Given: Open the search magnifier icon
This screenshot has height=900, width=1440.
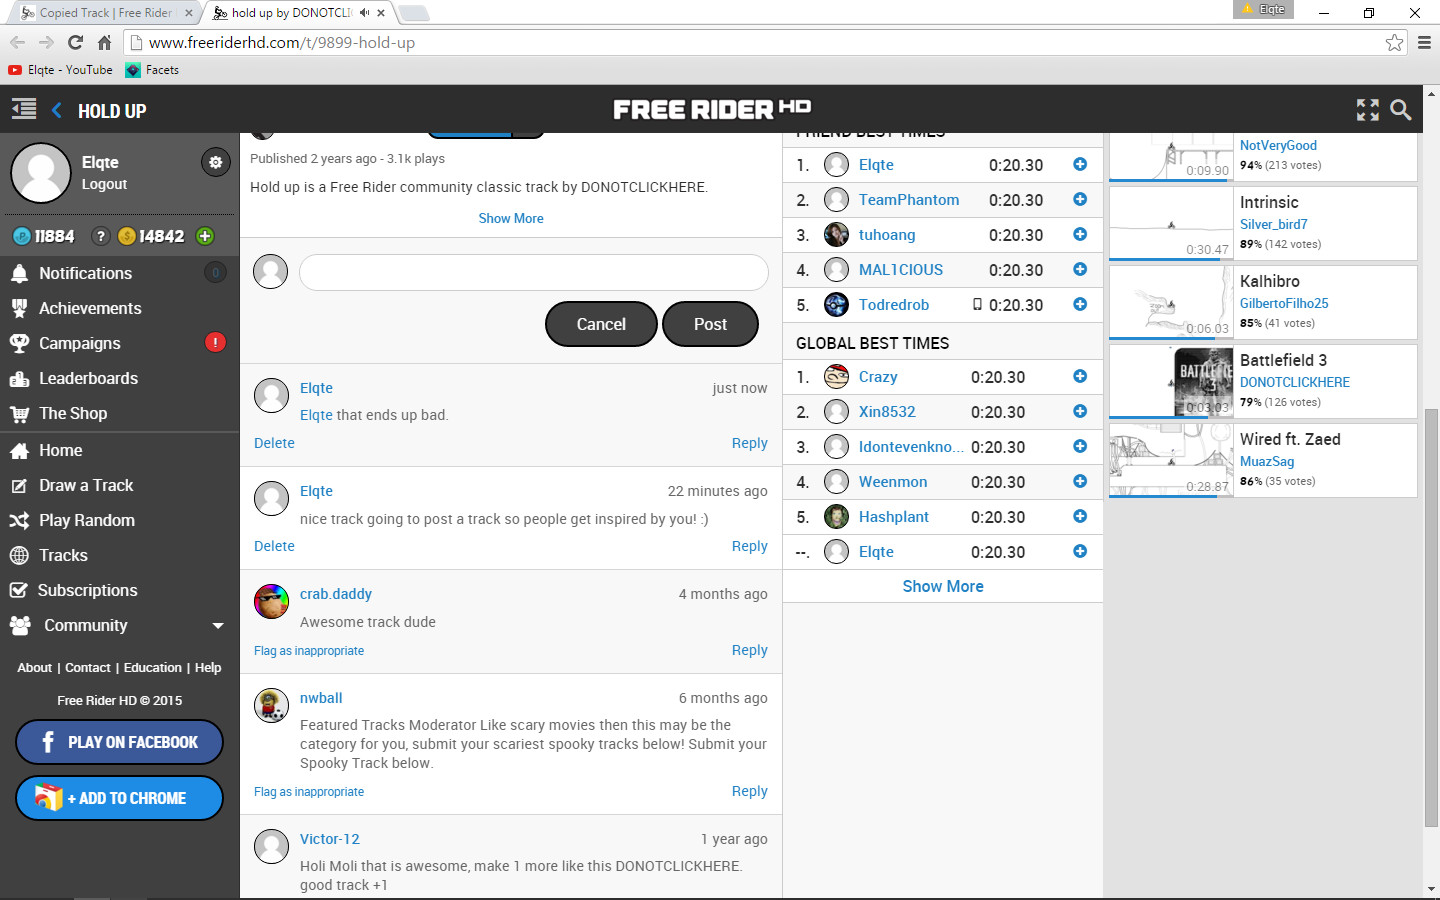Looking at the screenshot, I should click(x=1401, y=110).
